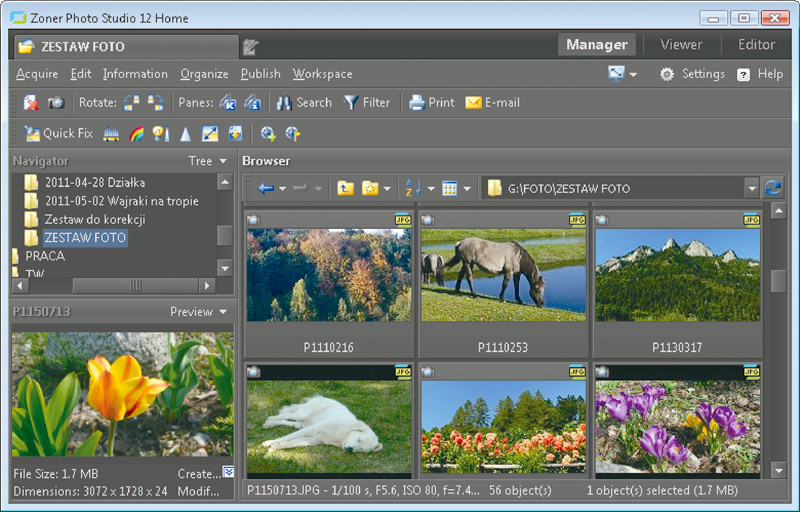800x512 pixels.
Task: Switch to the Viewer tab
Action: click(680, 45)
